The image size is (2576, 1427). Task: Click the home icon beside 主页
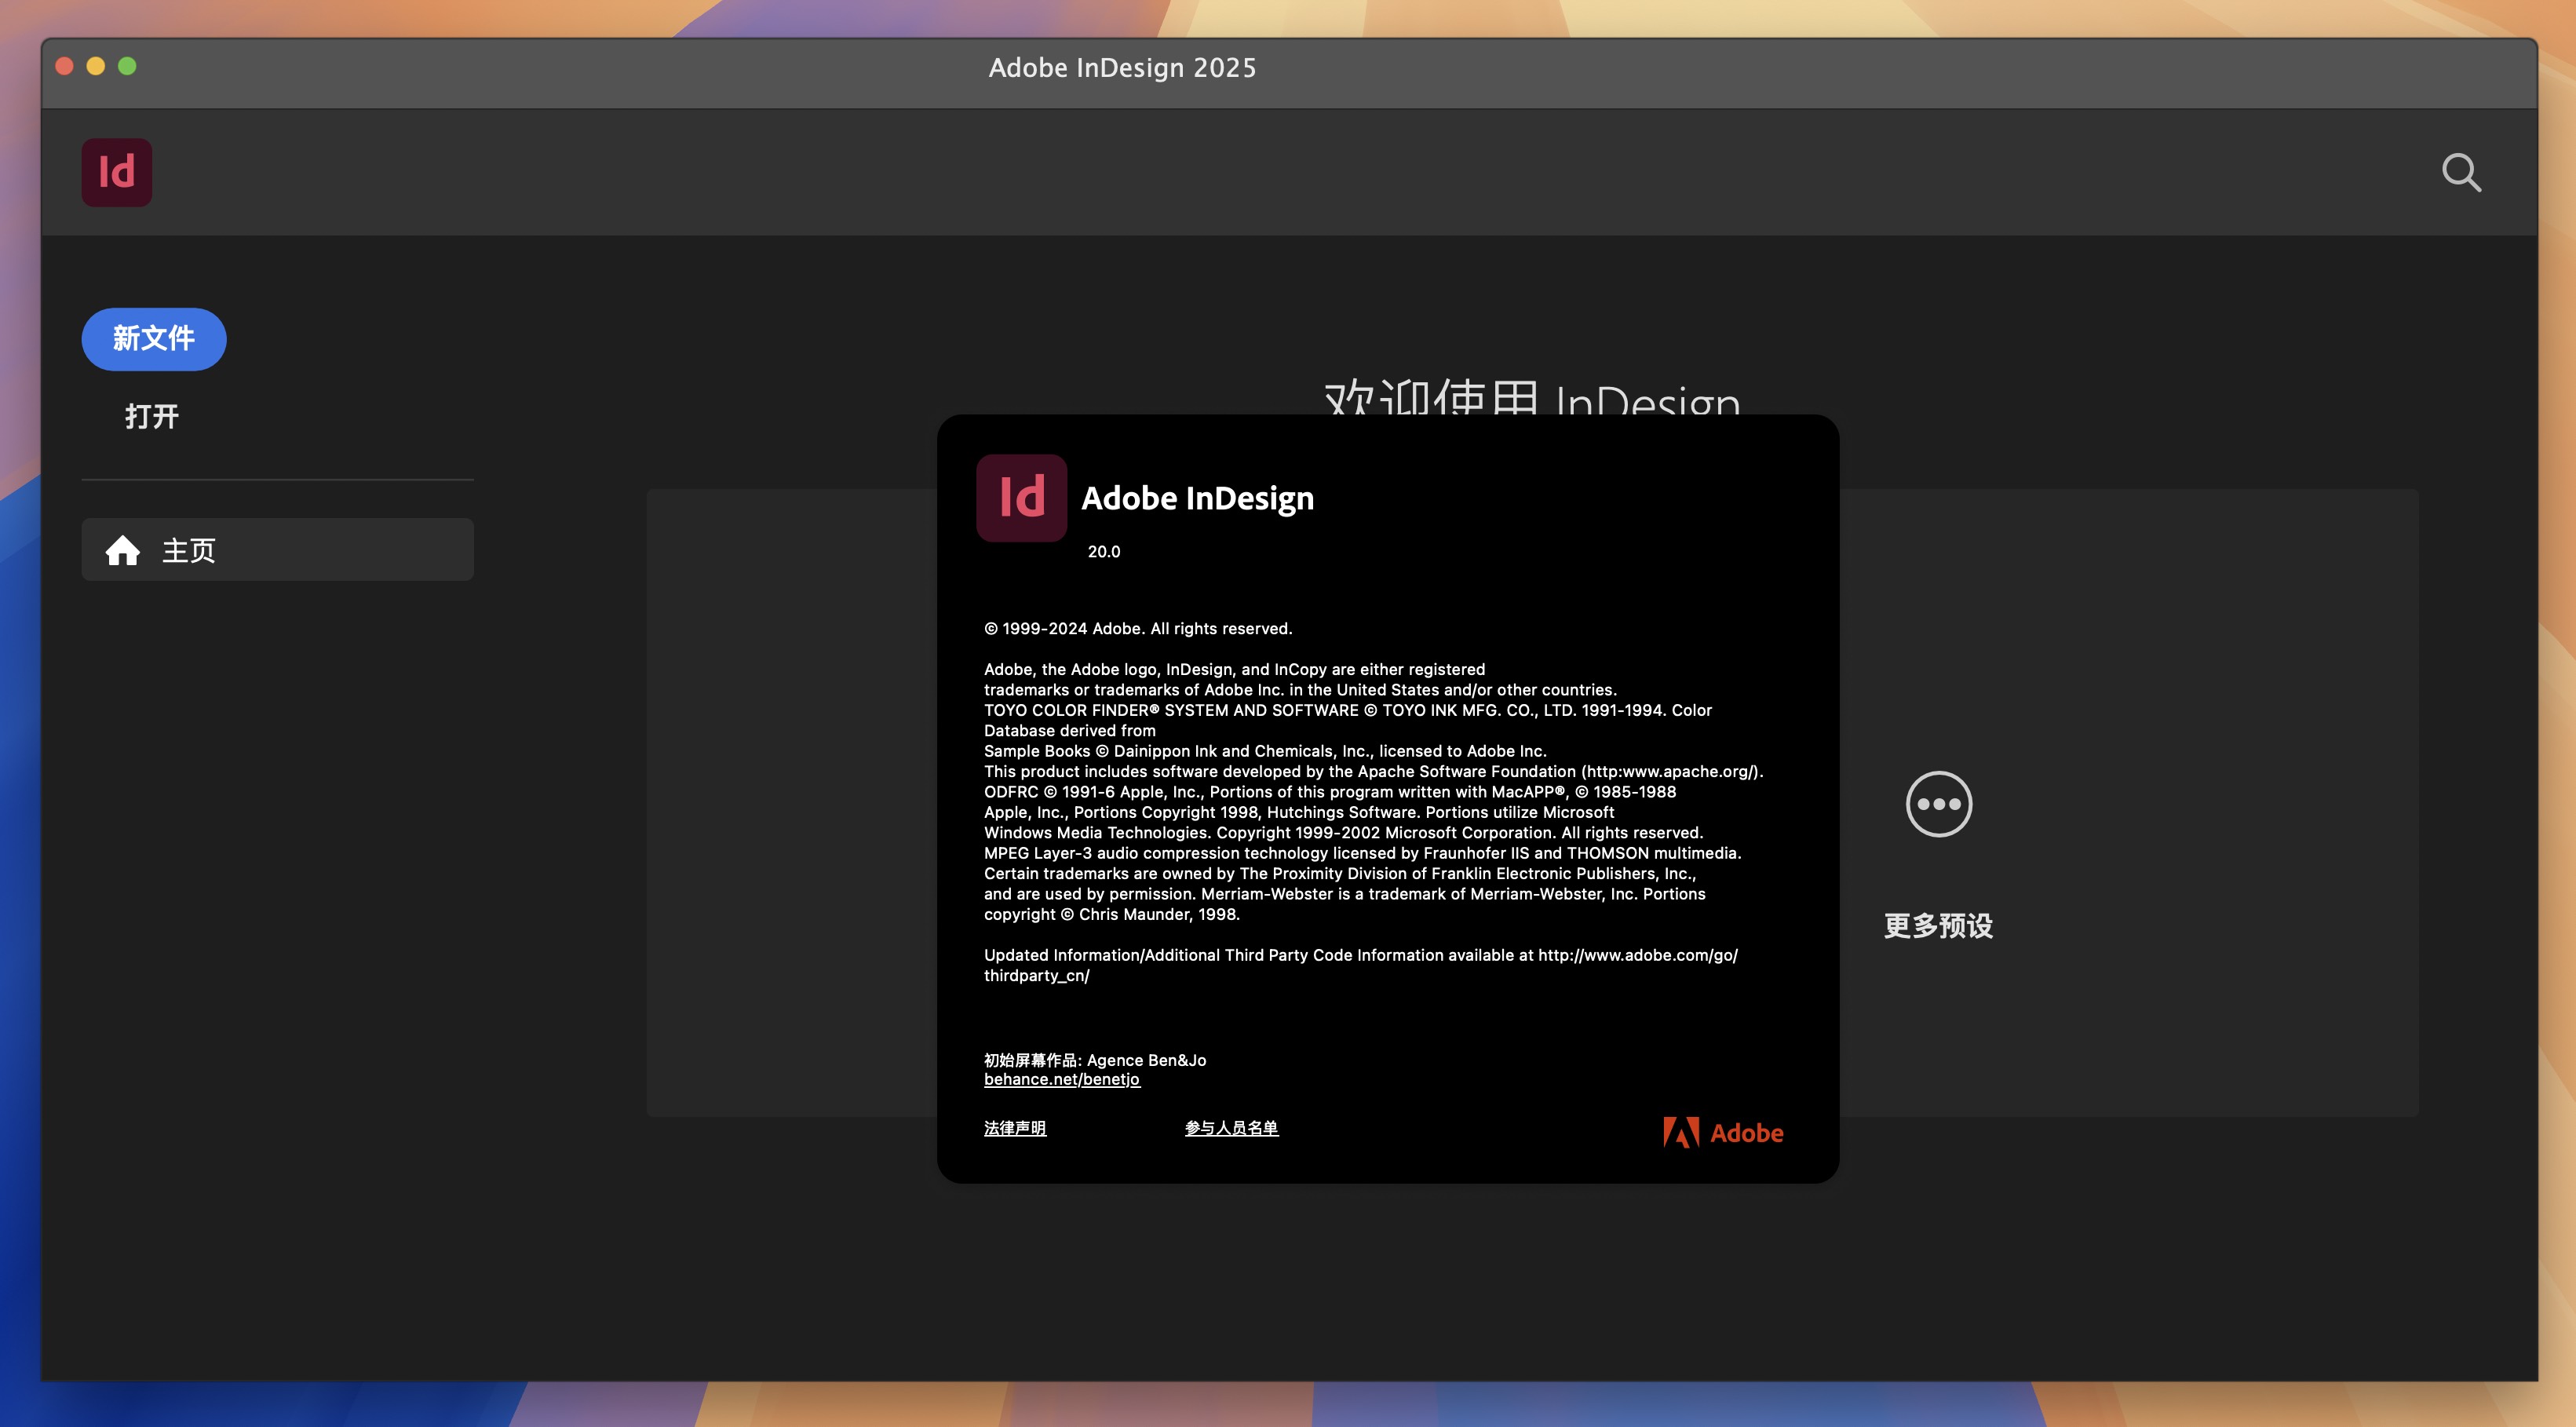coord(123,550)
